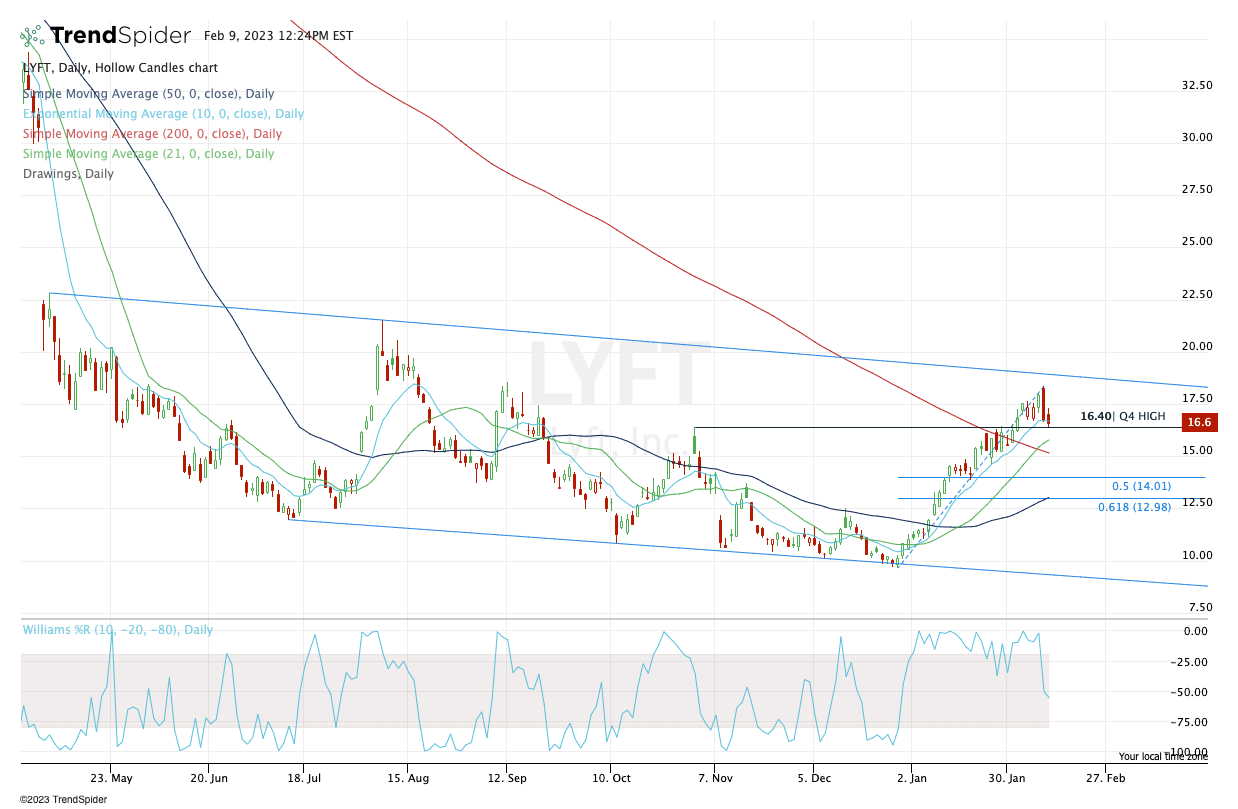Click the 12. Sep date axis label
The image size is (1238, 809).
[506, 777]
